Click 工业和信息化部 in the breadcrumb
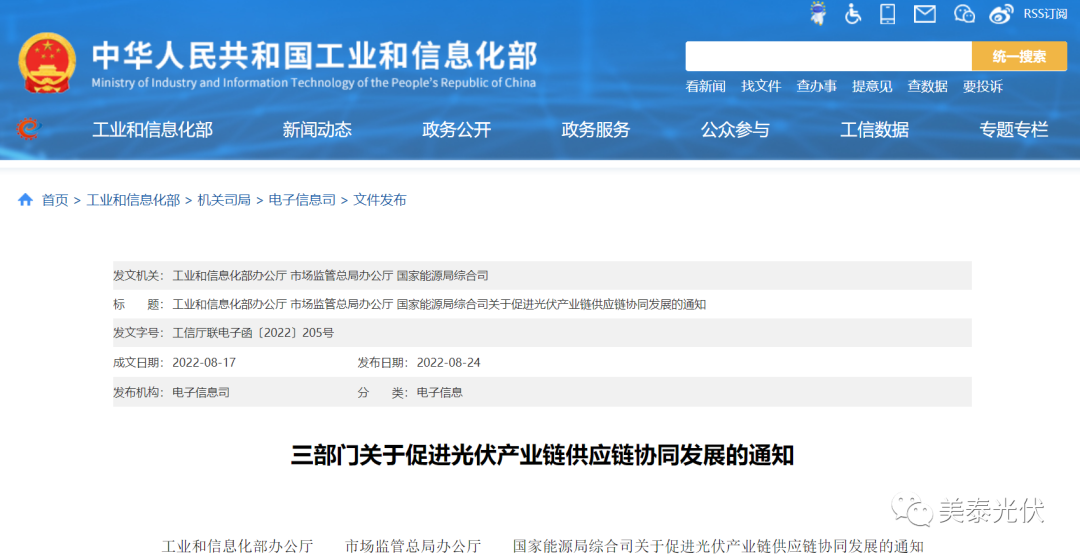Viewport: 1080px width, 558px height. point(133,200)
